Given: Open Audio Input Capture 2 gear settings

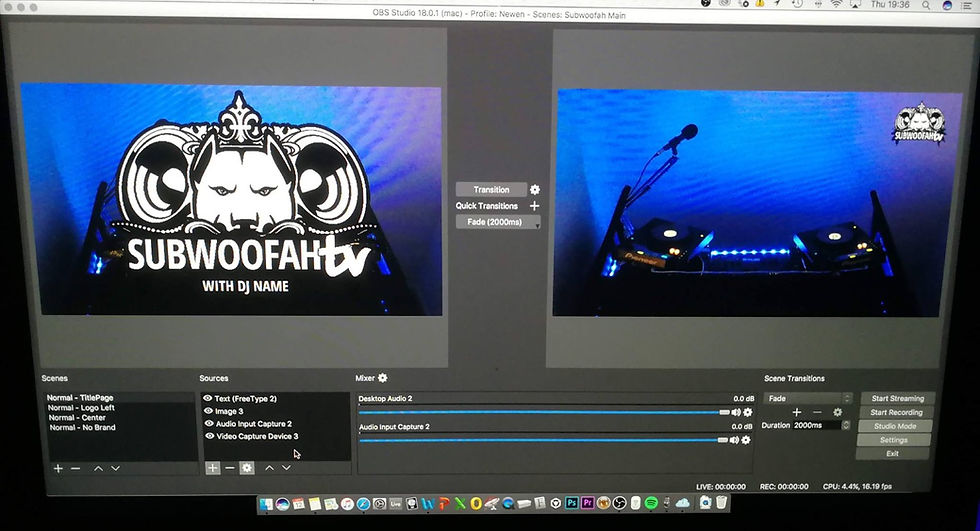Looking at the screenshot, I should coord(746,440).
